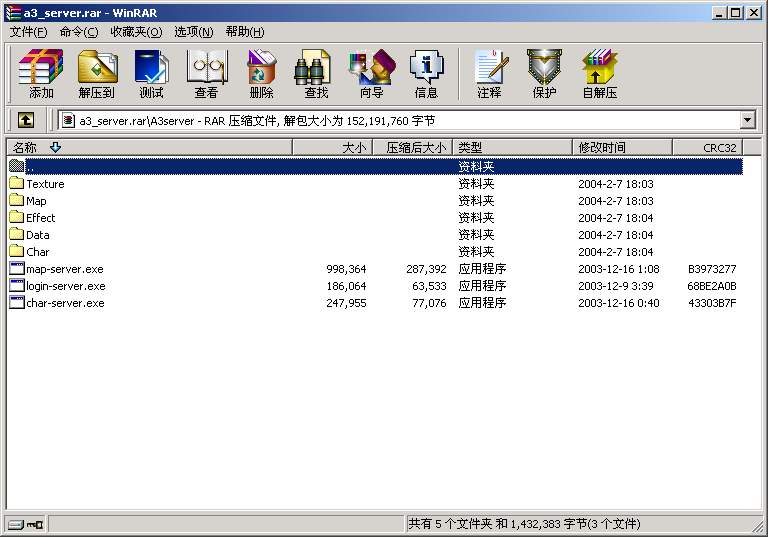The image size is (768, 537).
Task: Open the 选项(N) menu
Action: 193,32
